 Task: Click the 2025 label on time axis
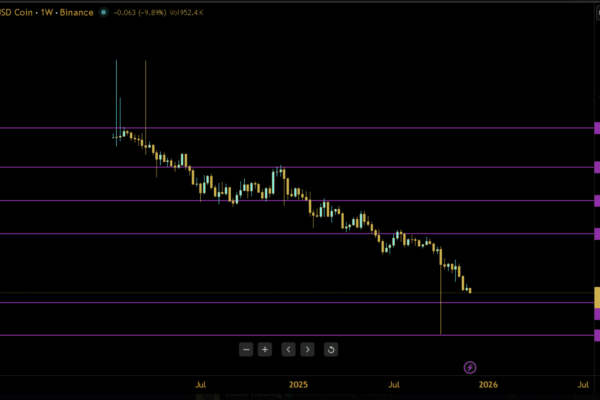[x=298, y=383]
